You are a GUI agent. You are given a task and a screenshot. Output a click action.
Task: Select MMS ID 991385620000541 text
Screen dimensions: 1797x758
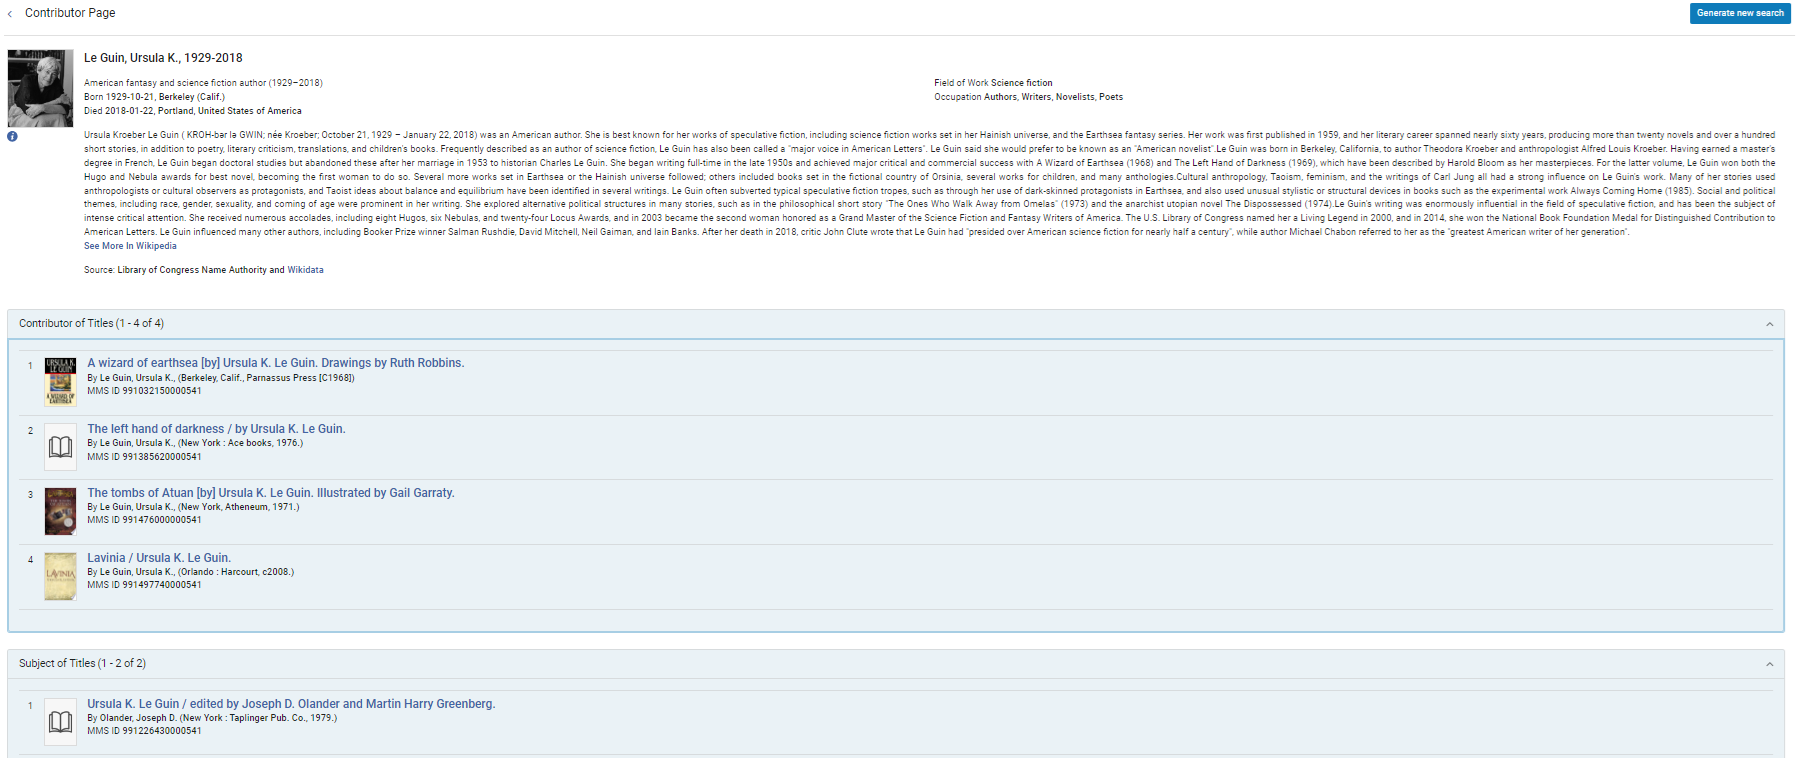pos(144,457)
